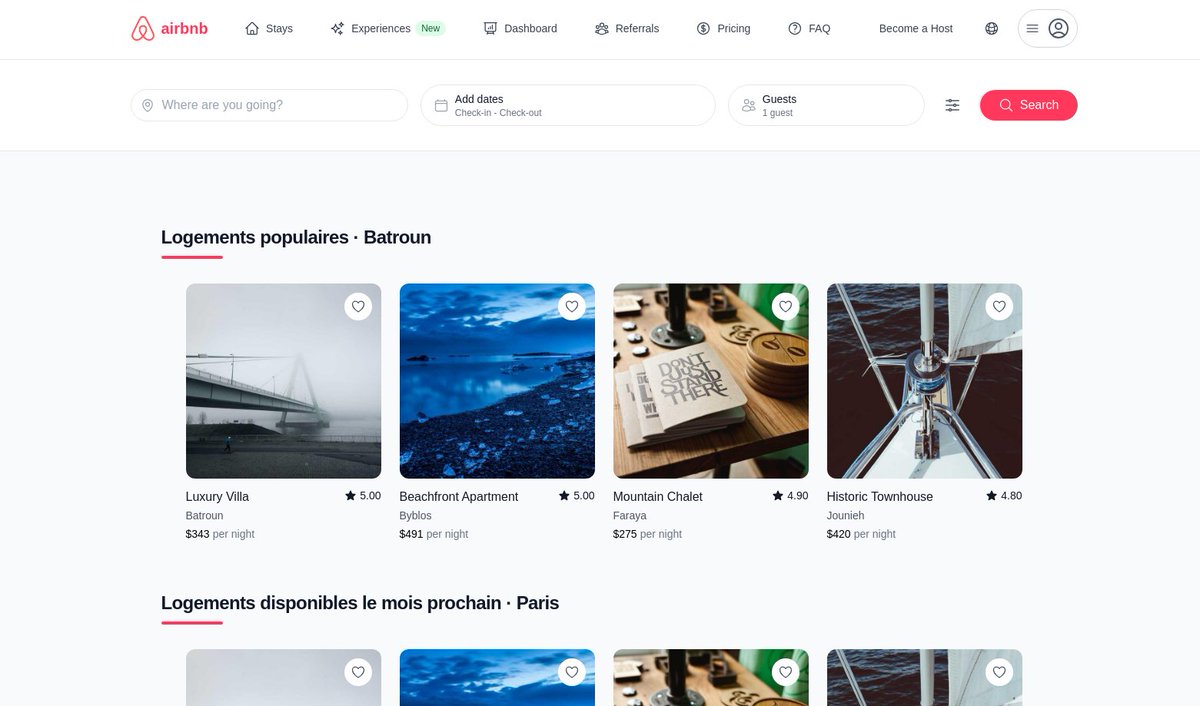This screenshot has width=1200, height=706.
Task: Click the Jounieh location text
Action: [846, 516]
